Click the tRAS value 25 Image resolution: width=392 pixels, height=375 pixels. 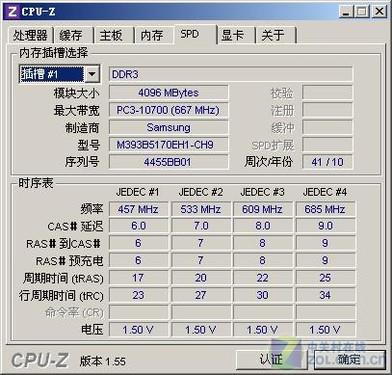325,278
